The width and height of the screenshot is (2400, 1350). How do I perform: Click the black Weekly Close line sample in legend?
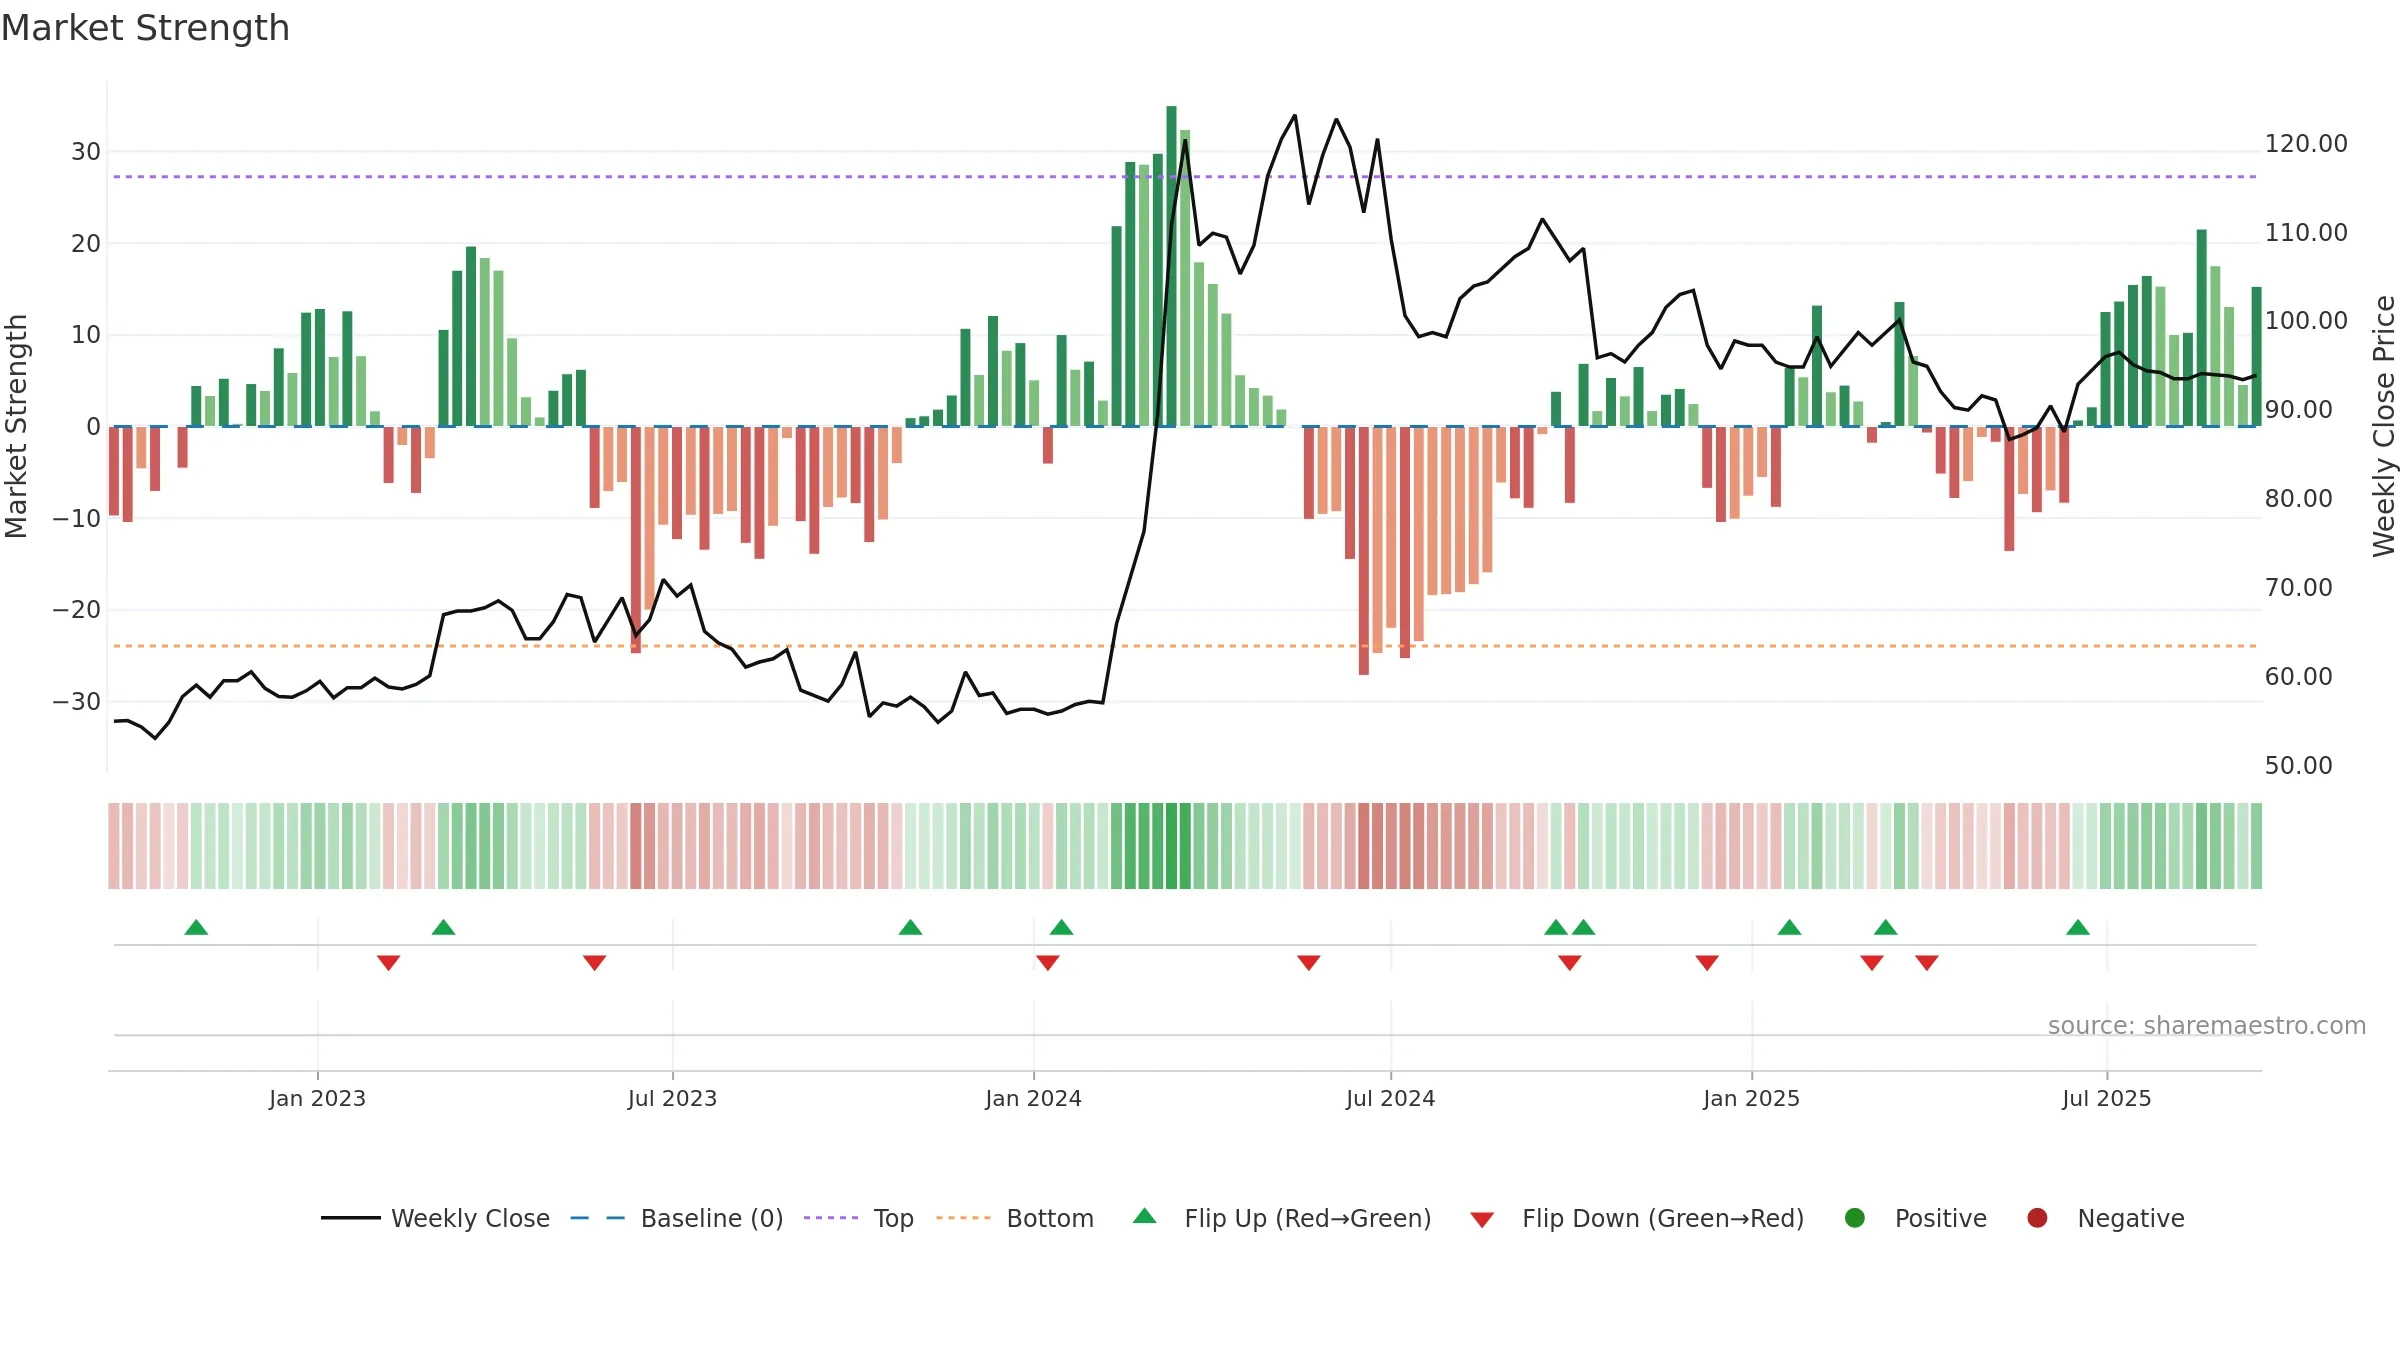tap(351, 1218)
